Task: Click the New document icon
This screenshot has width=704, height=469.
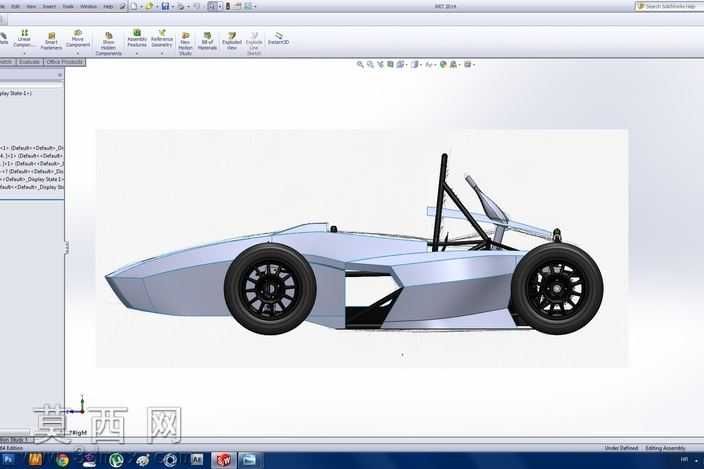Action: tap(134, 6)
